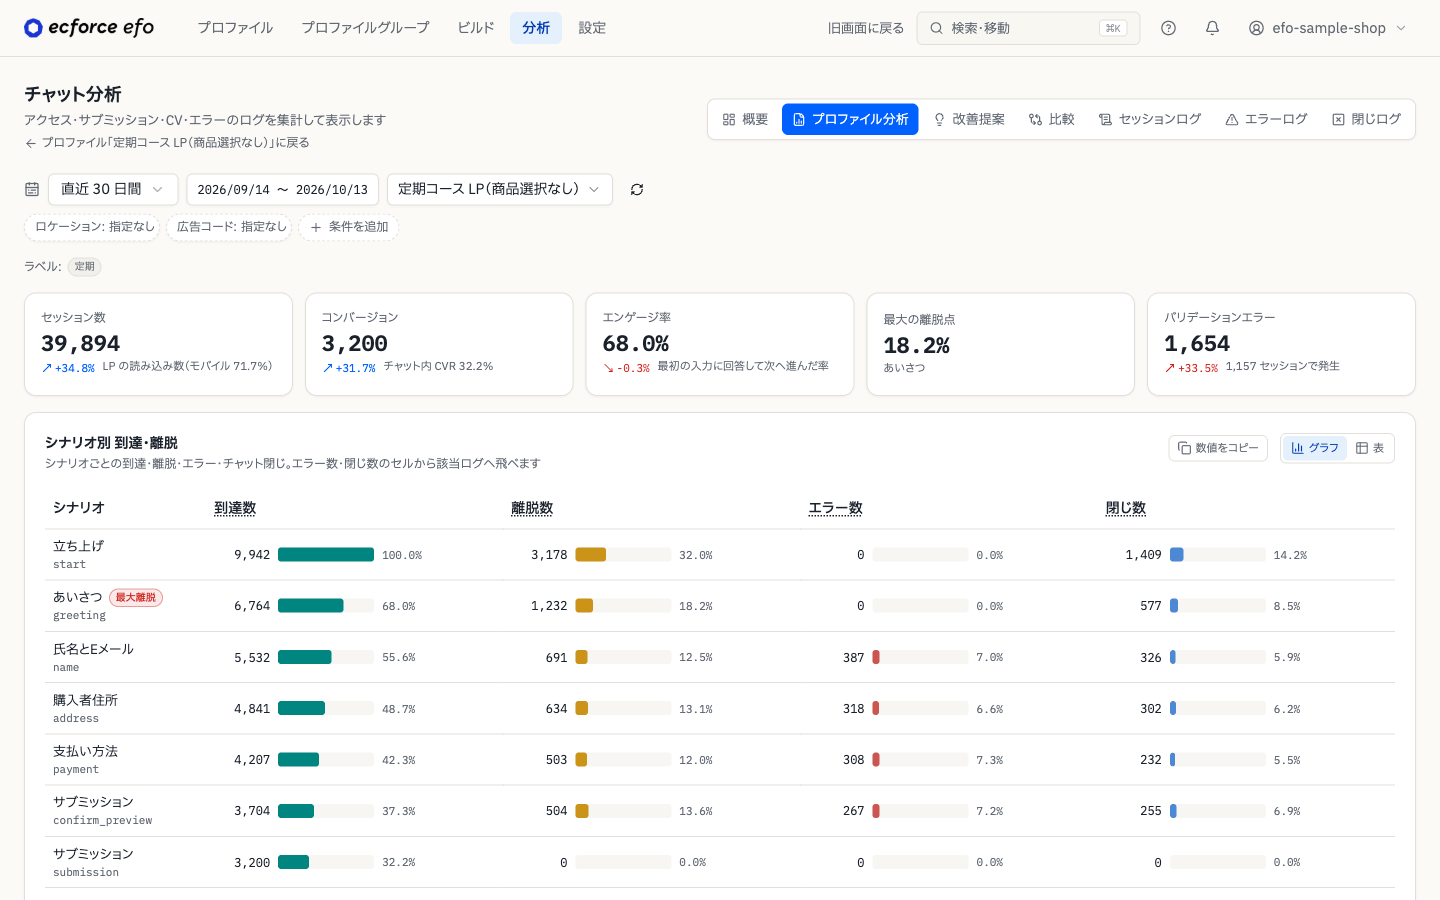Open the 閉じログ tab
The image size is (1440, 900).
tap(1366, 119)
